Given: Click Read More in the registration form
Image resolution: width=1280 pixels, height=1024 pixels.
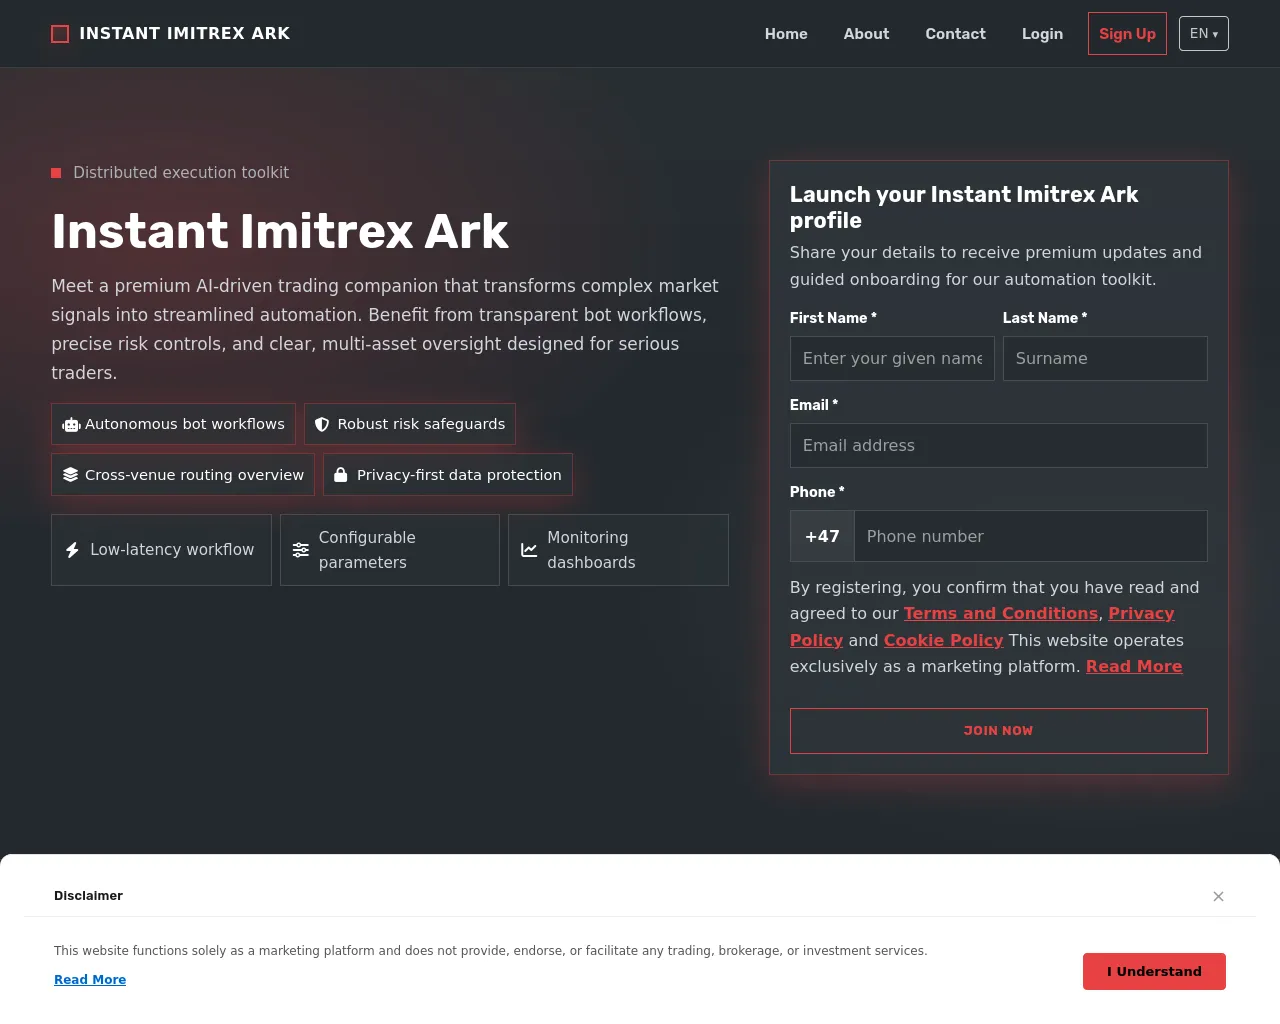Looking at the screenshot, I should (1134, 666).
